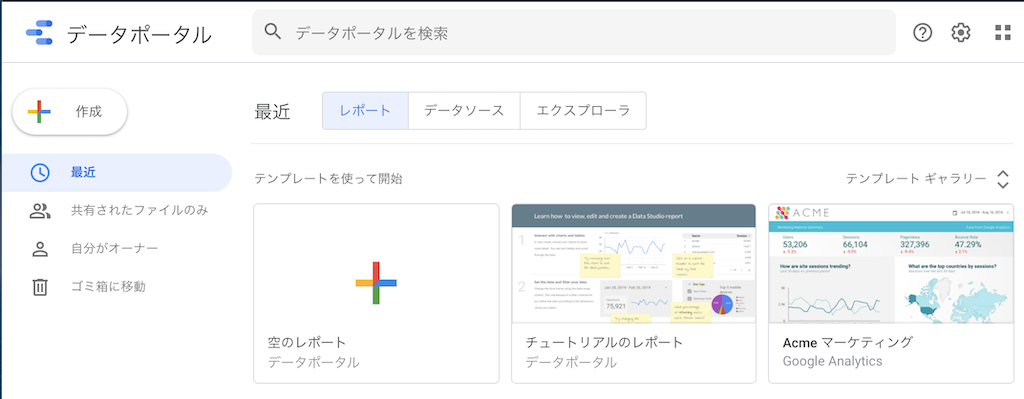Click the colorful plus icon on 作成
The width and height of the screenshot is (1024, 399).
pos(39,112)
